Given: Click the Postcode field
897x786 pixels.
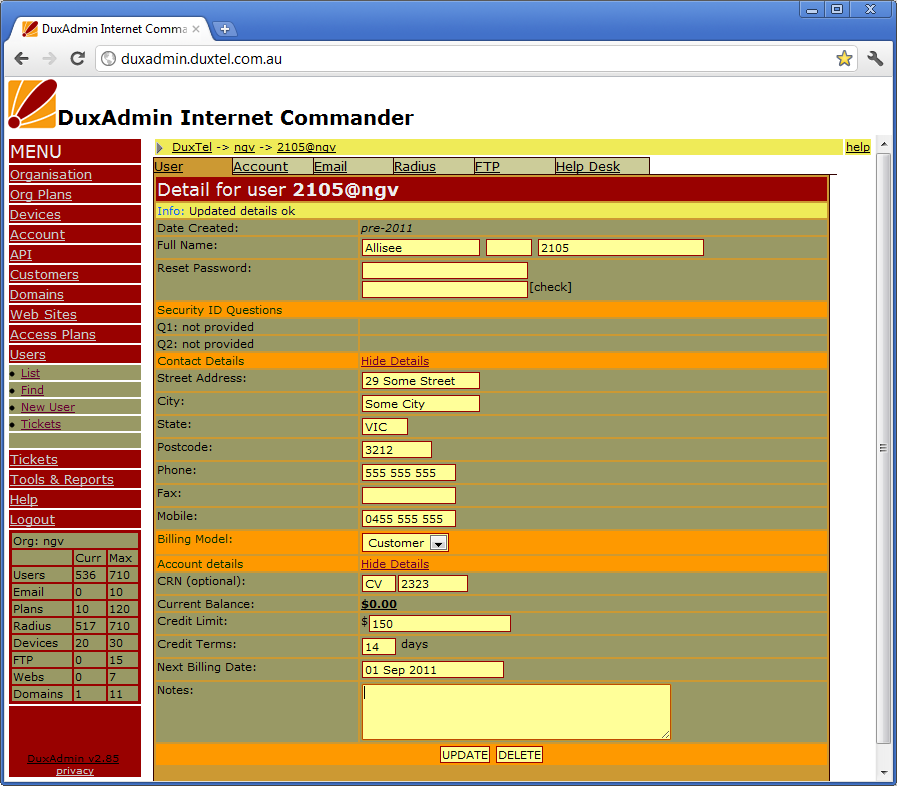Looking at the screenshot, I should click(397, 450).
